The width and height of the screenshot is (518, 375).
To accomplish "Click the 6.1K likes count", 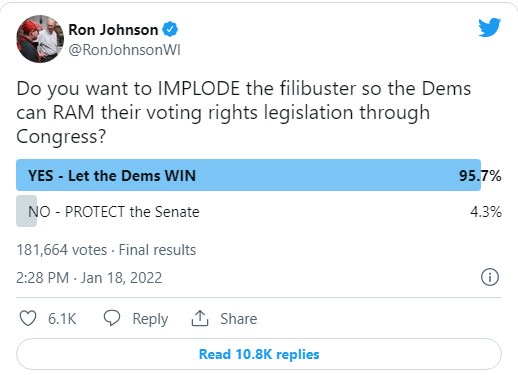I will pos(62,319).
